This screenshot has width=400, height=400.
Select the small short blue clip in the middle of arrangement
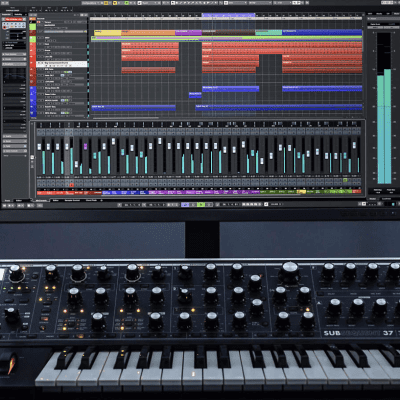click(195, 95)
